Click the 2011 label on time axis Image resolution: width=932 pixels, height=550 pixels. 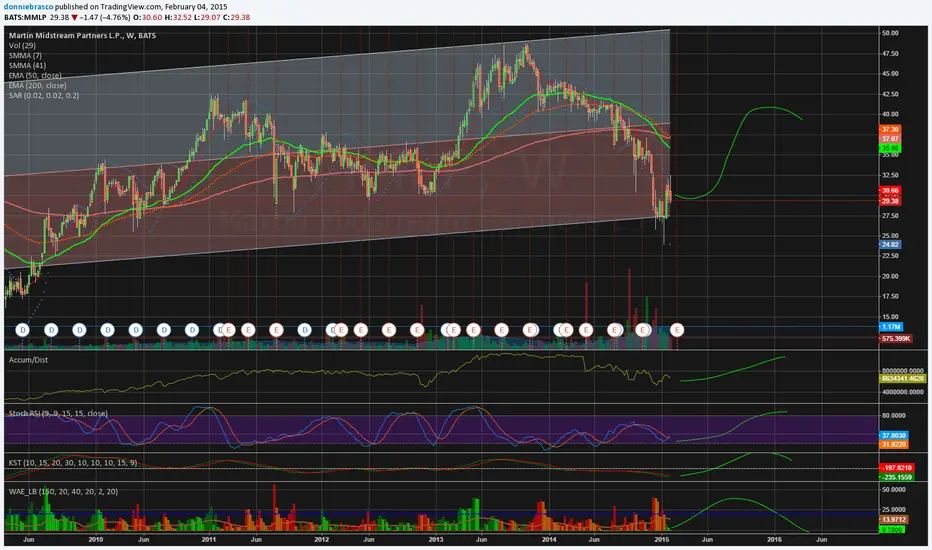coord(209,540)
